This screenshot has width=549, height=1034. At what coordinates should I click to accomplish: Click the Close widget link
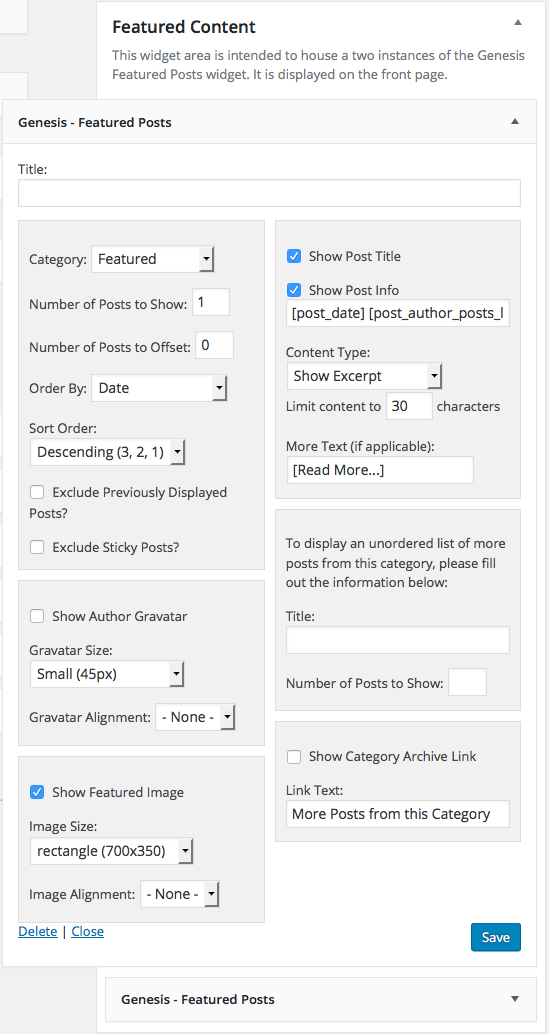coord(88,931)
